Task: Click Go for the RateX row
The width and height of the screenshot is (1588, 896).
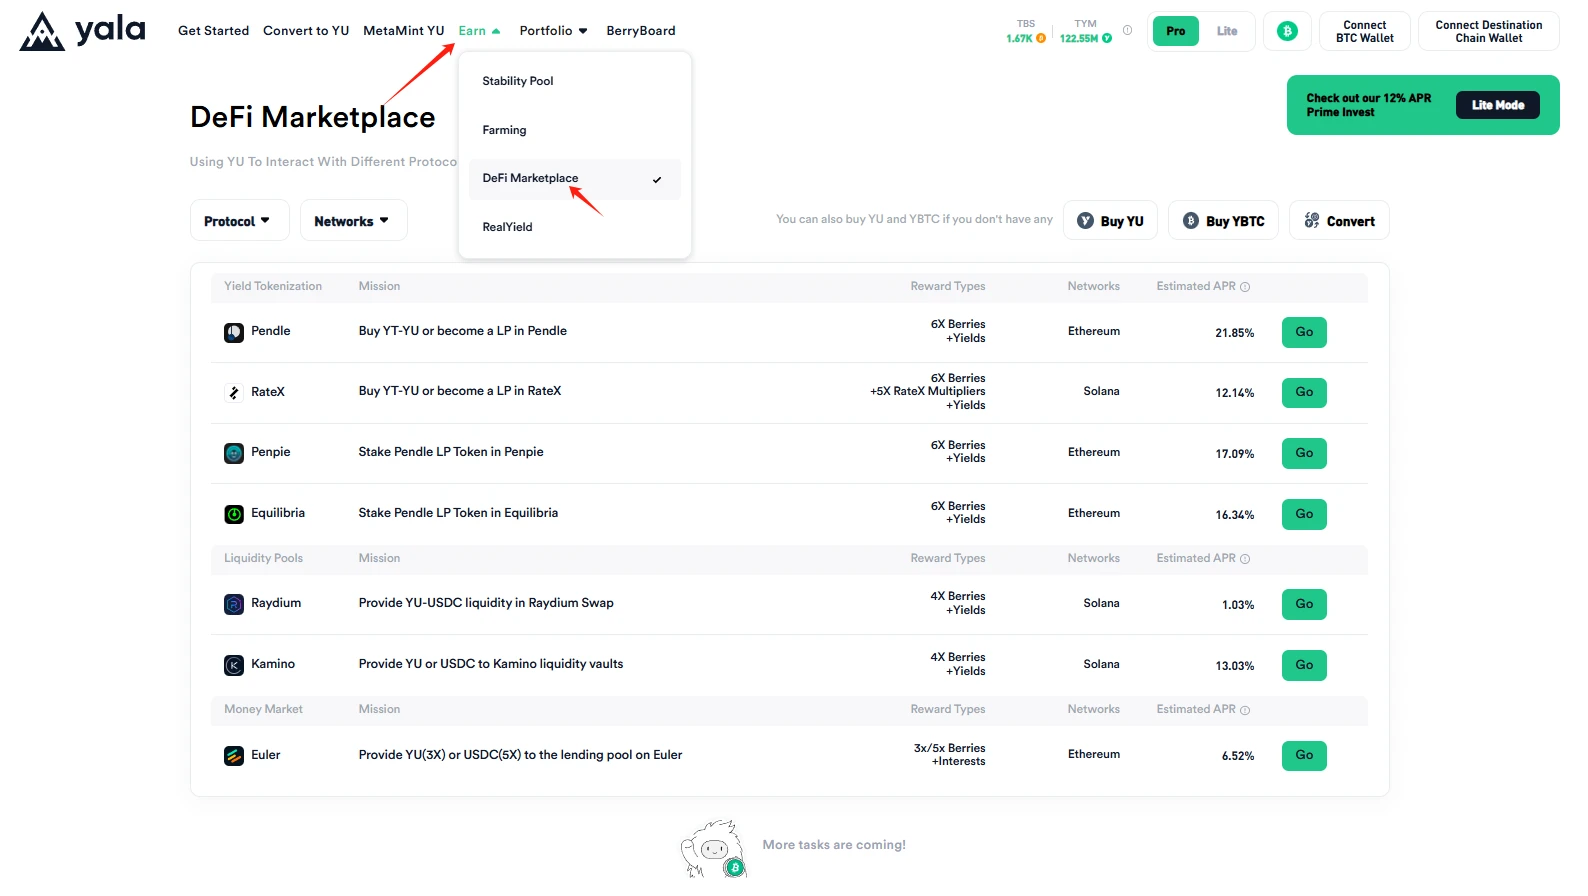Action: click(1304, 393)
